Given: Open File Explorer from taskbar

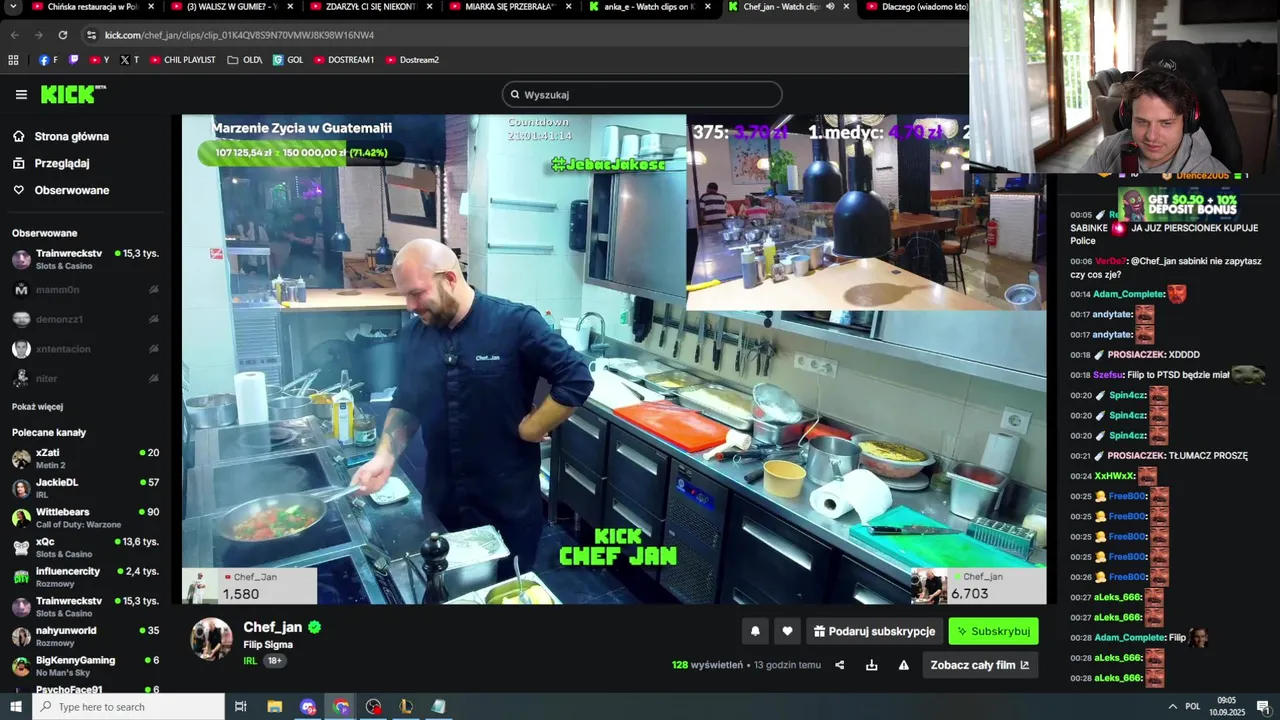Looking at the screenshot, I should coord(275,707).
